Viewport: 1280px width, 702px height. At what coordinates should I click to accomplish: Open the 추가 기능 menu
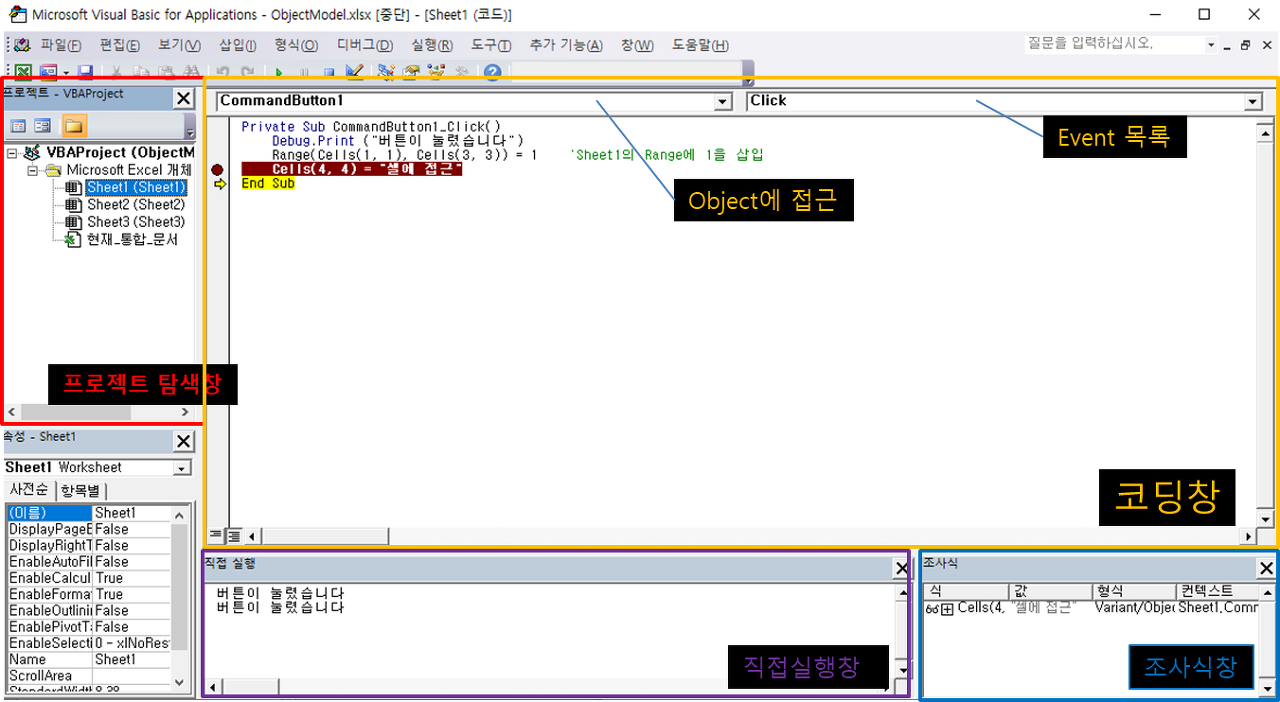[566, 45]
